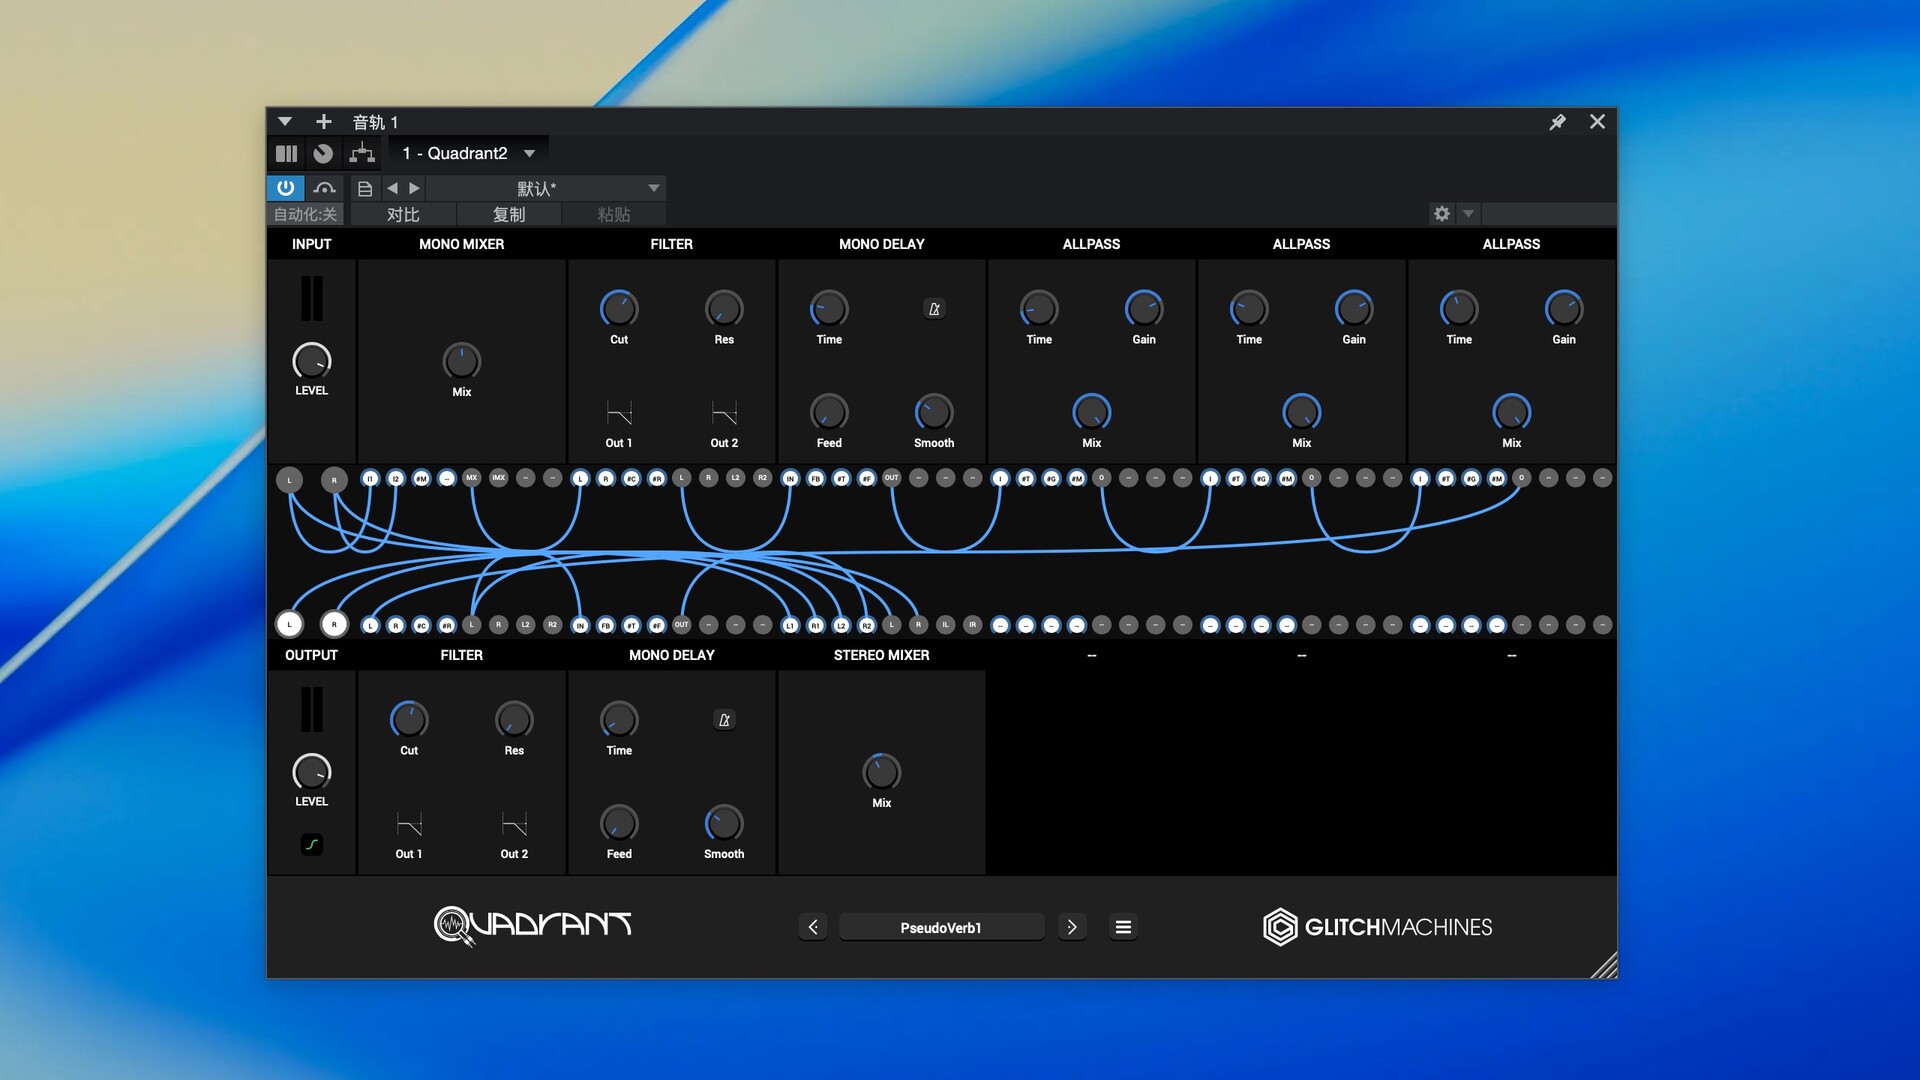Pin the plugin window
Screen dimensions: 1920x1080
click(x=1557, y=122)
